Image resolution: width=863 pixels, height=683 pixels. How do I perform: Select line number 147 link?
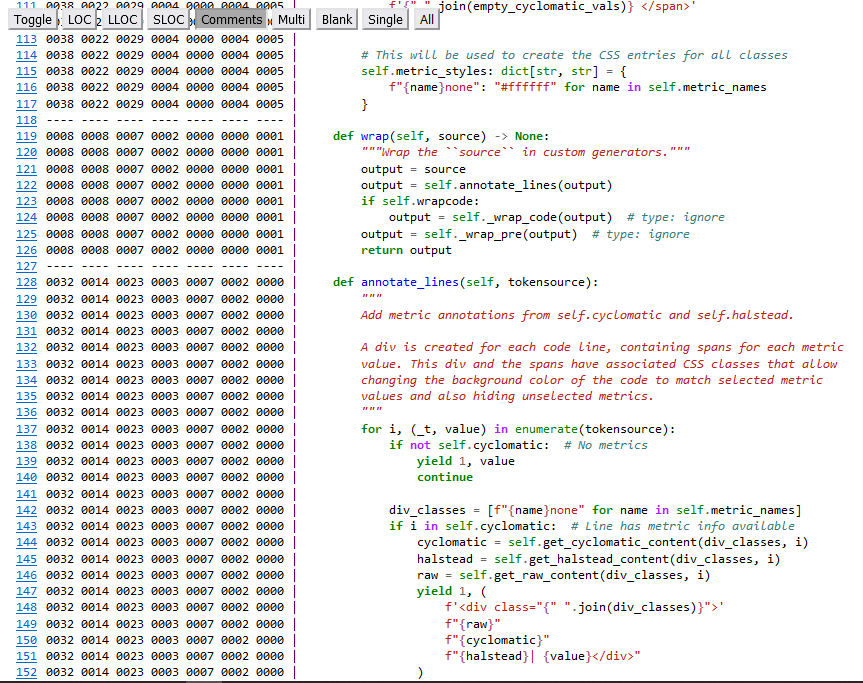coord(26,591)
